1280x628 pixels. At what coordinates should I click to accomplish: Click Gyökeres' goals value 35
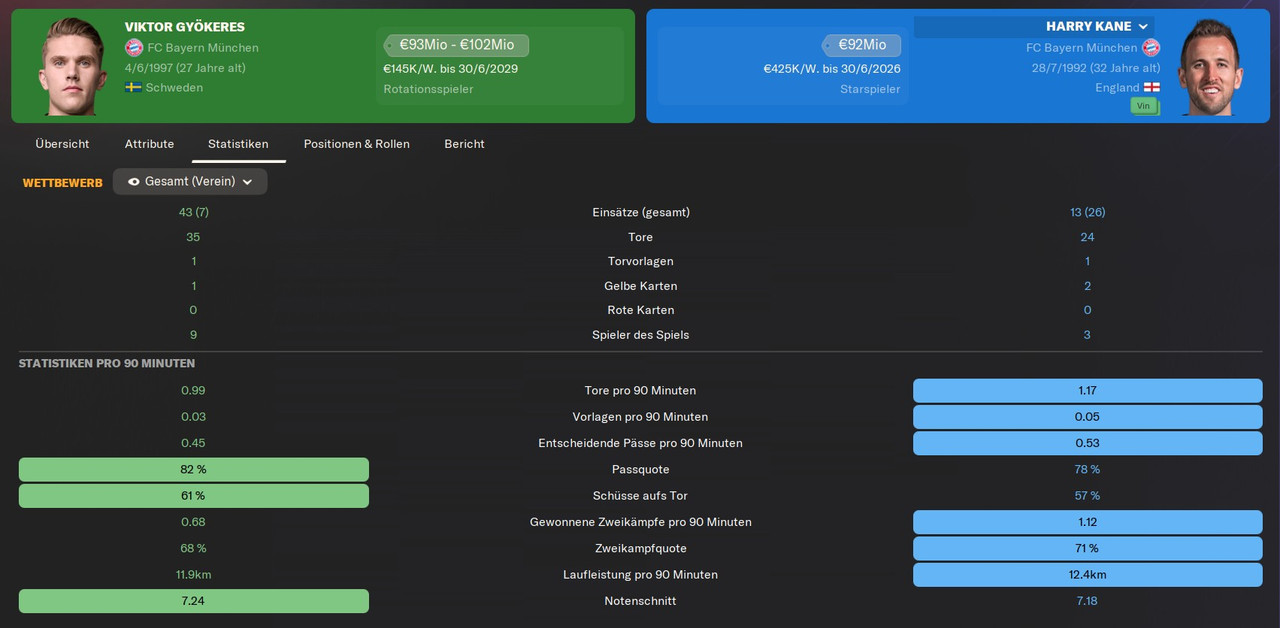[194, 237]
